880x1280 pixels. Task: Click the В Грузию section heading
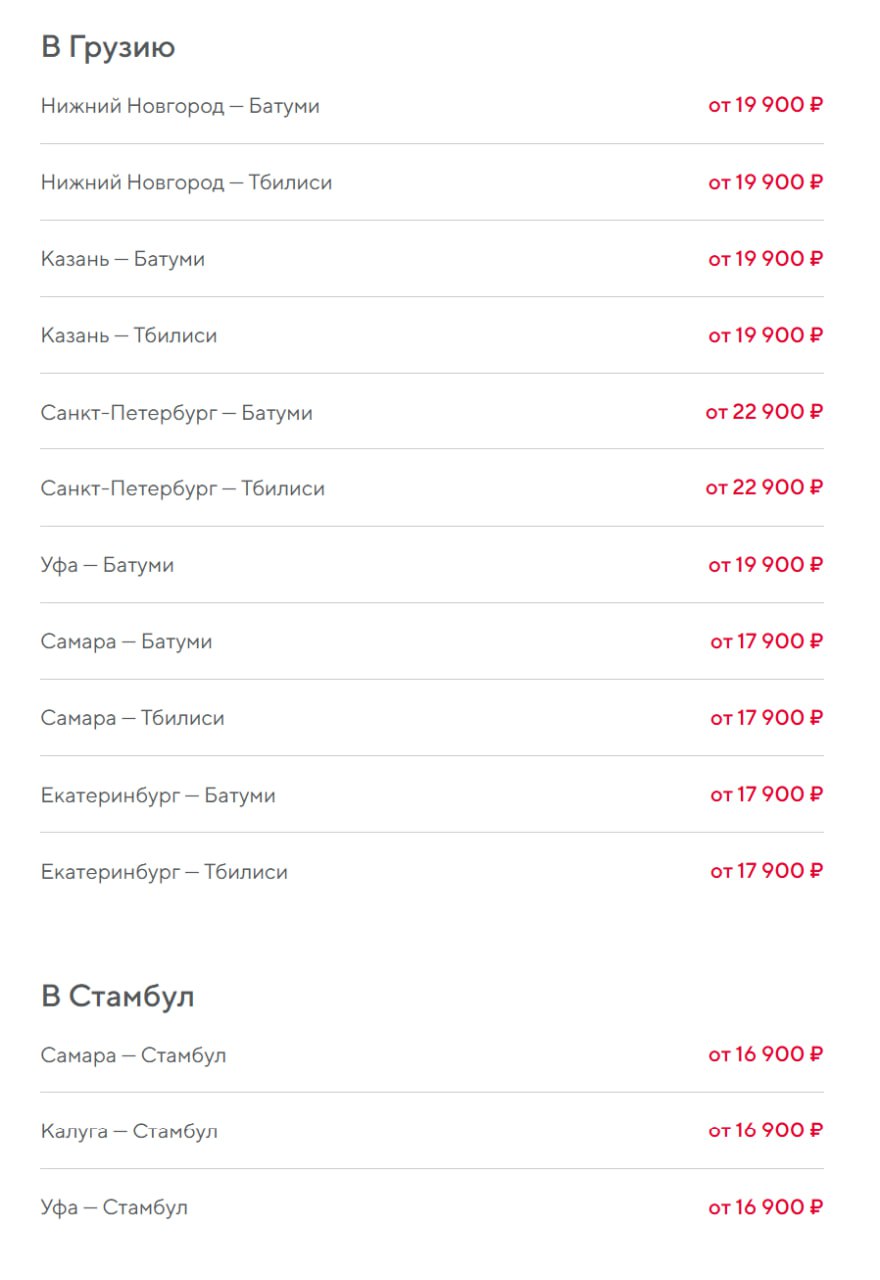point(108,47)
